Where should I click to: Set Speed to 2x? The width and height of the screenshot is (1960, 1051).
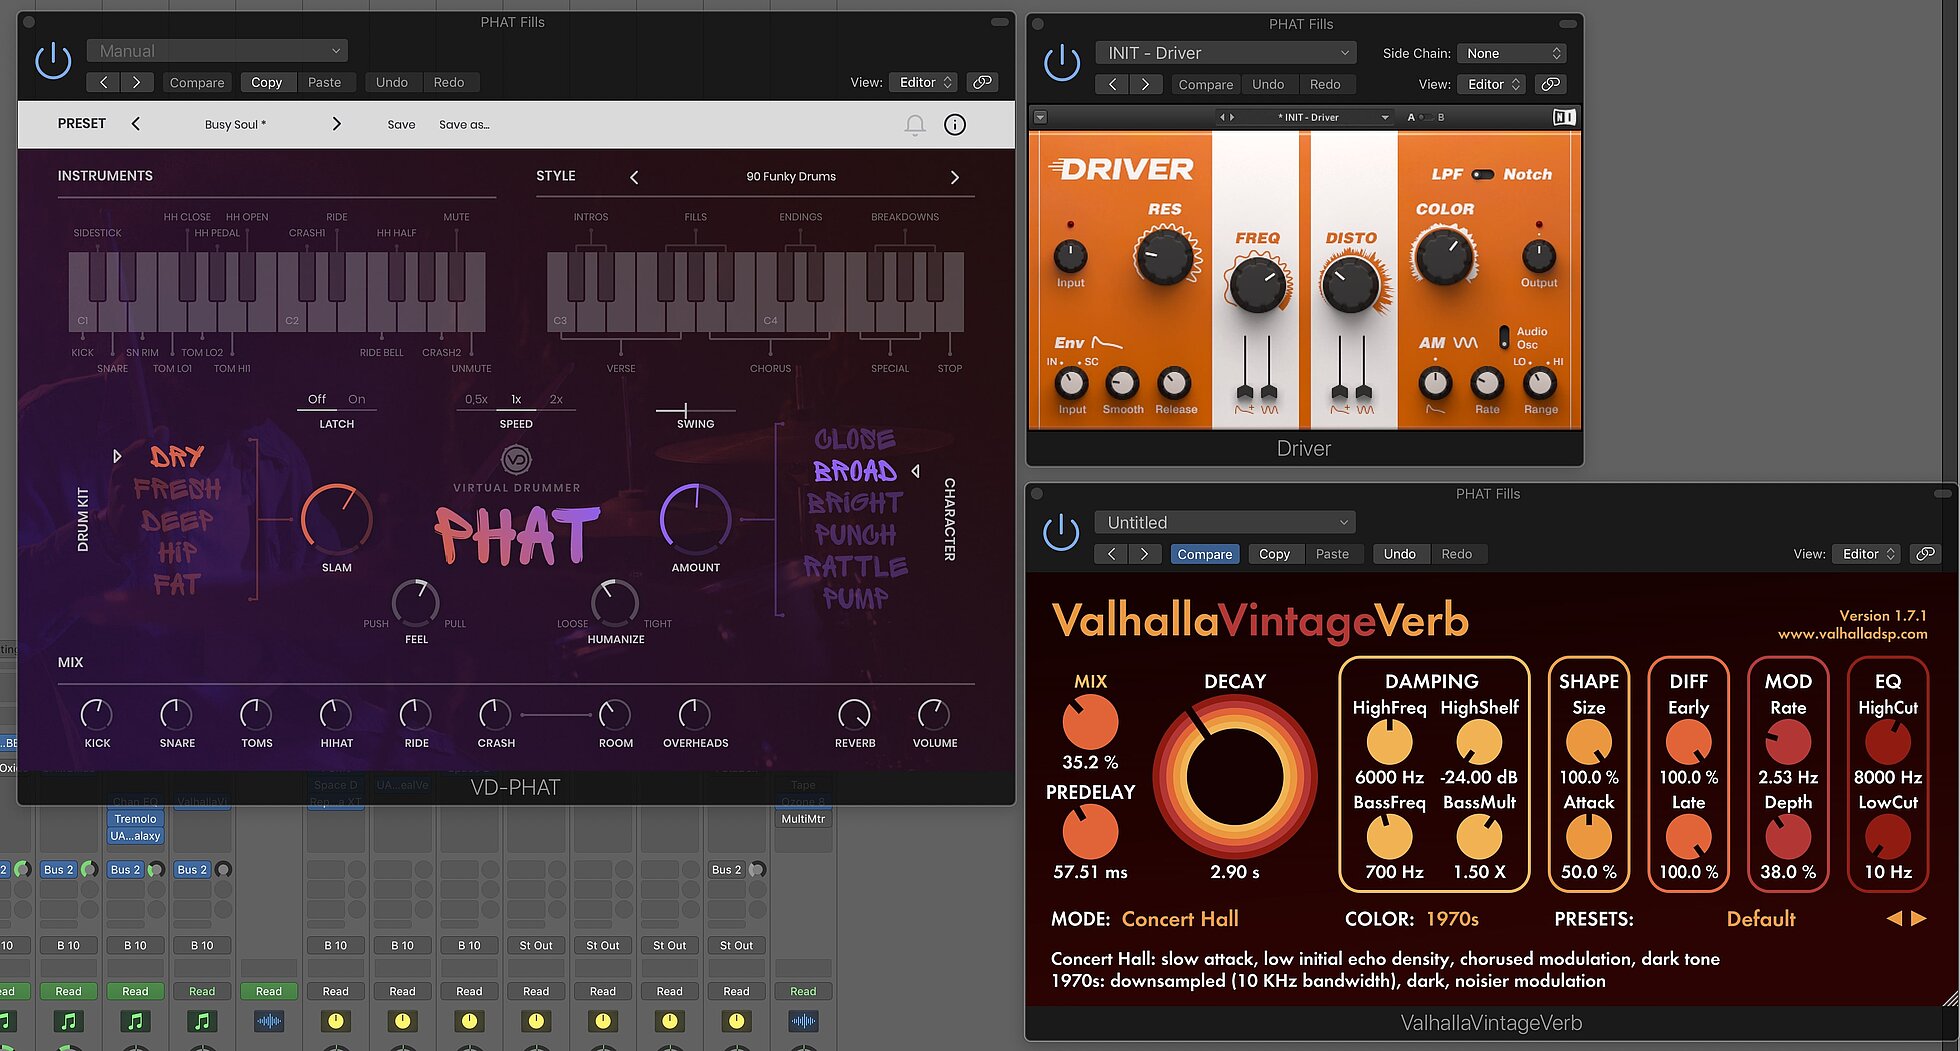pos(556,399)
